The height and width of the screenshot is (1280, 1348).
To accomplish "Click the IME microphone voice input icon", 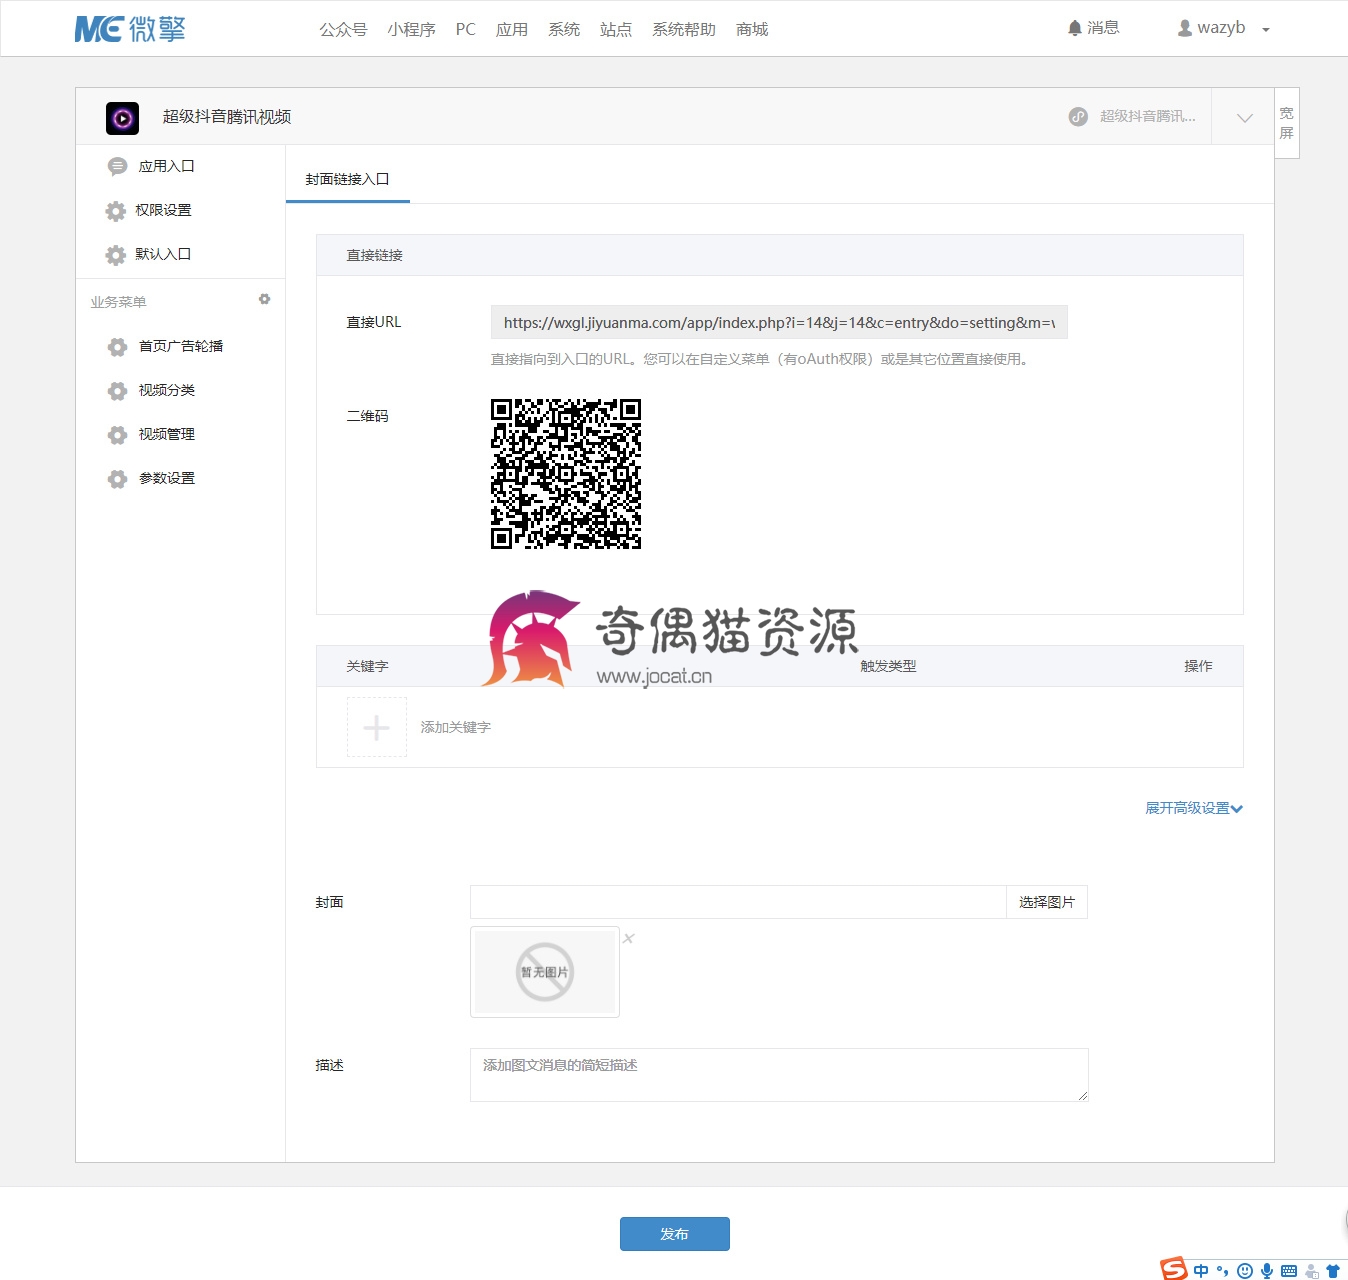I will point(1267,1271).
